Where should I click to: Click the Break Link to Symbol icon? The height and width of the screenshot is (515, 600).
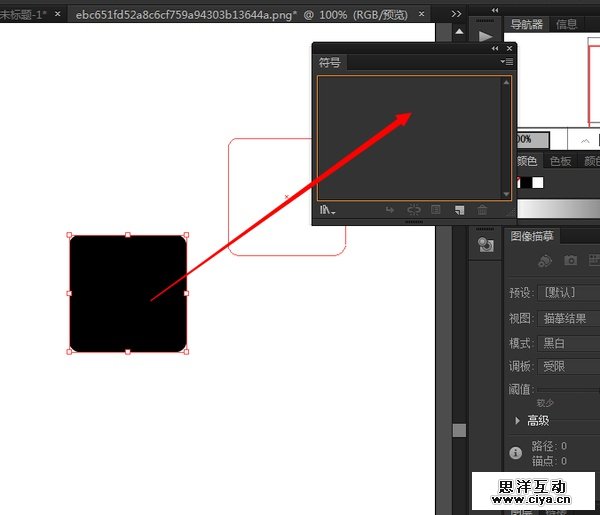(x=414, y=210)
